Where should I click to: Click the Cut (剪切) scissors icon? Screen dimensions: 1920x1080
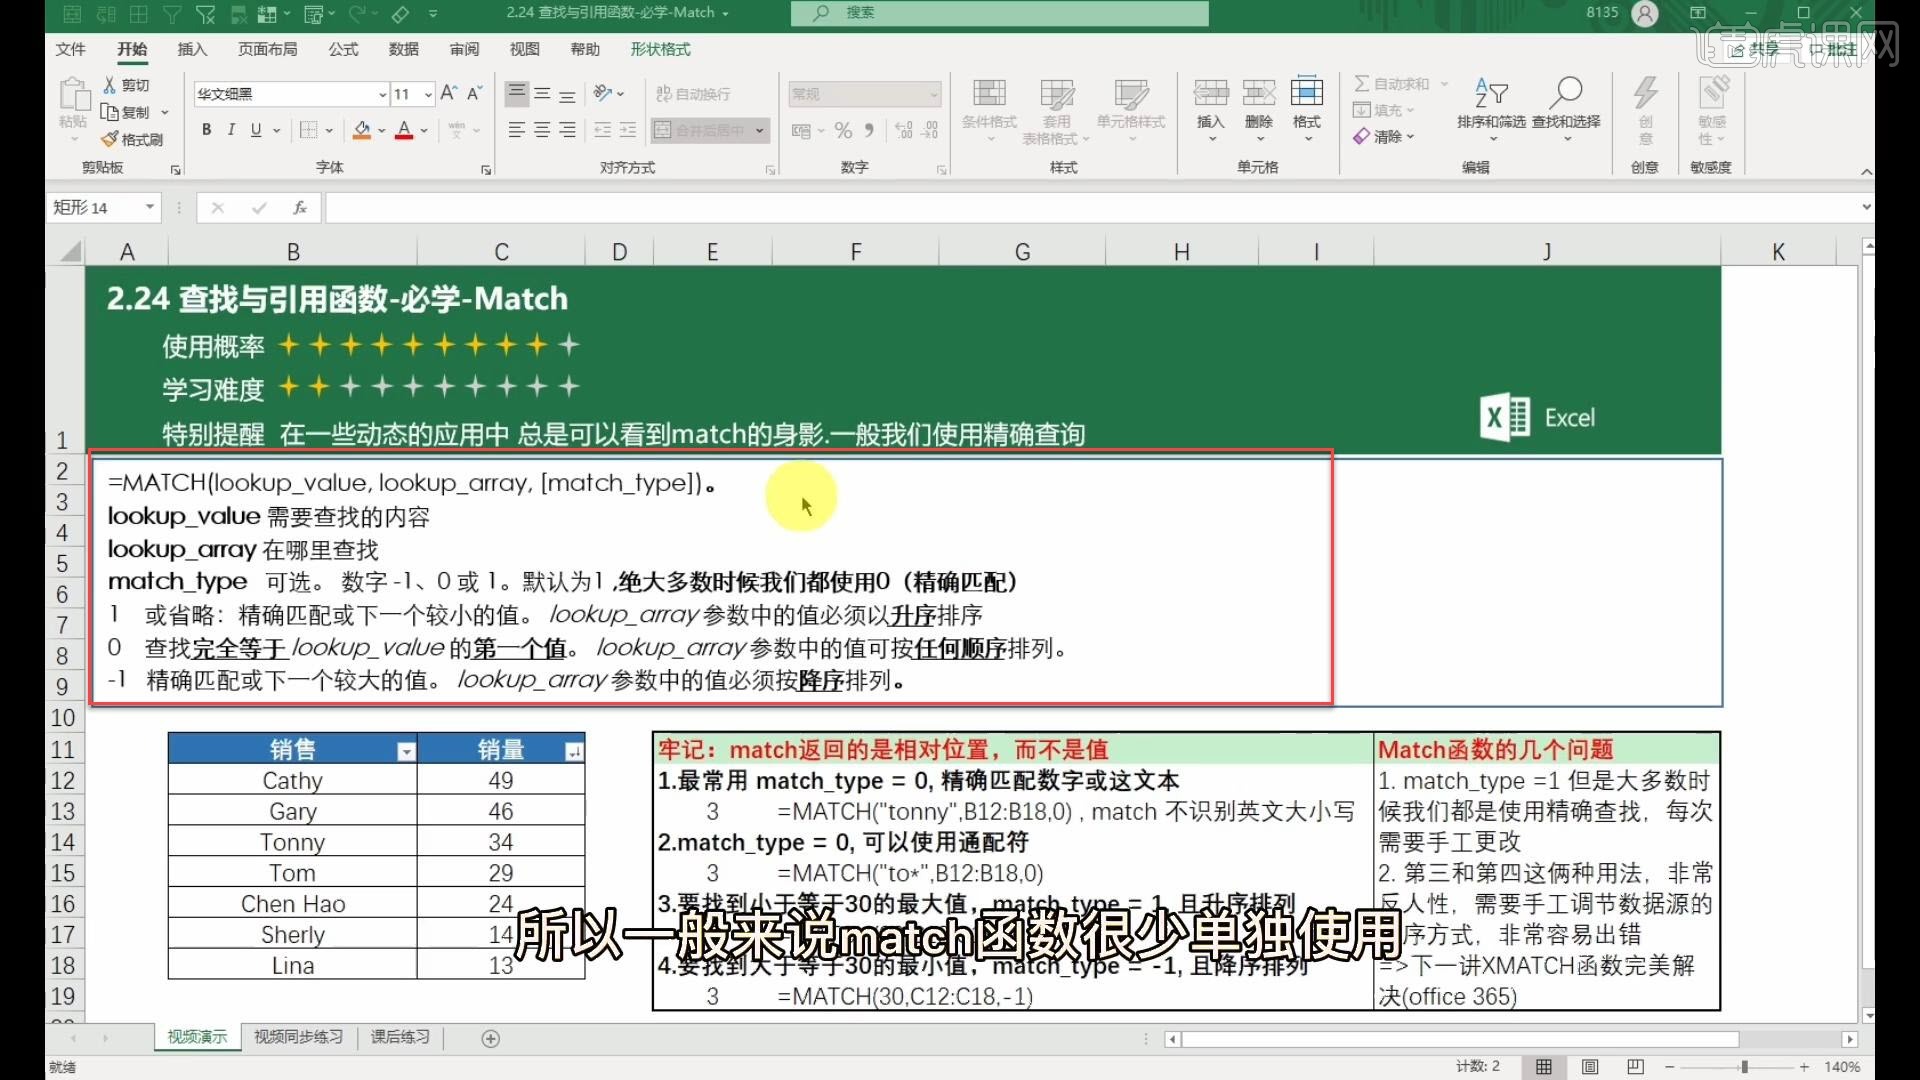(110, 86)
